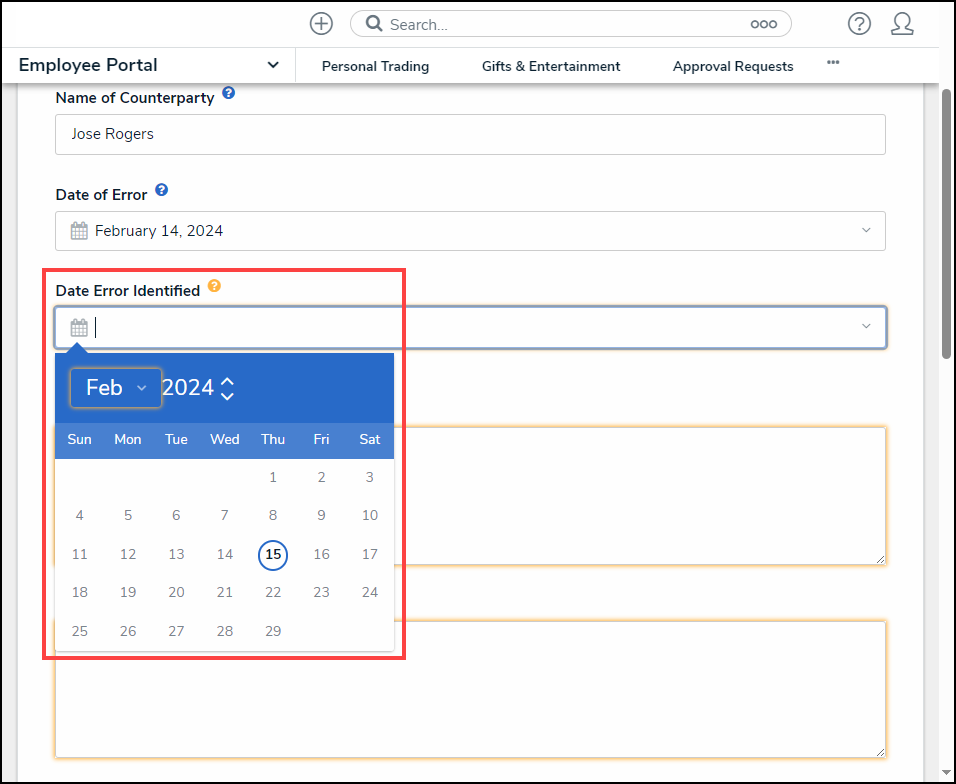Expand the Date of Error dropdown arrow
This screenshot has height=784, width=956.
click(866, 231)
